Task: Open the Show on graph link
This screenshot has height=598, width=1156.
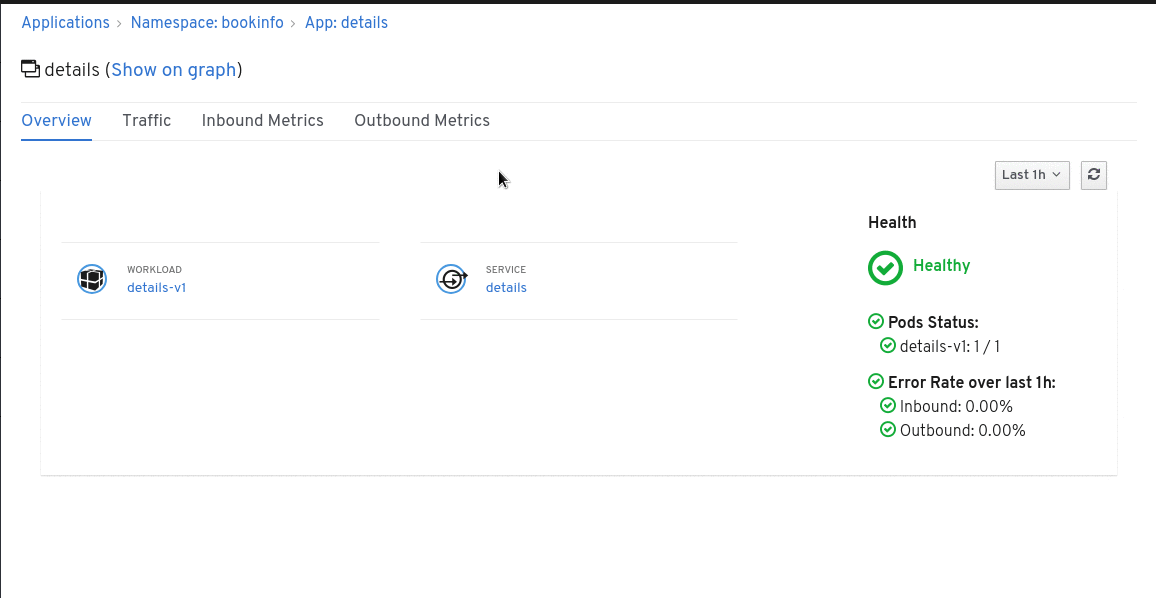Action: pyautogui.click(x=174, y=69)
